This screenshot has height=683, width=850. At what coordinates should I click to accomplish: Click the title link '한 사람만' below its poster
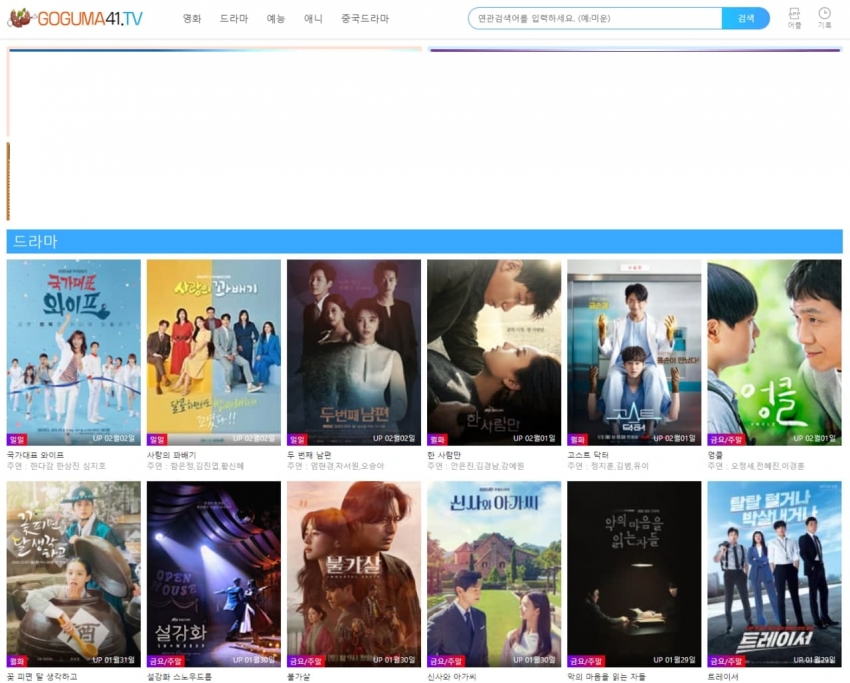[x=444, y=455]
